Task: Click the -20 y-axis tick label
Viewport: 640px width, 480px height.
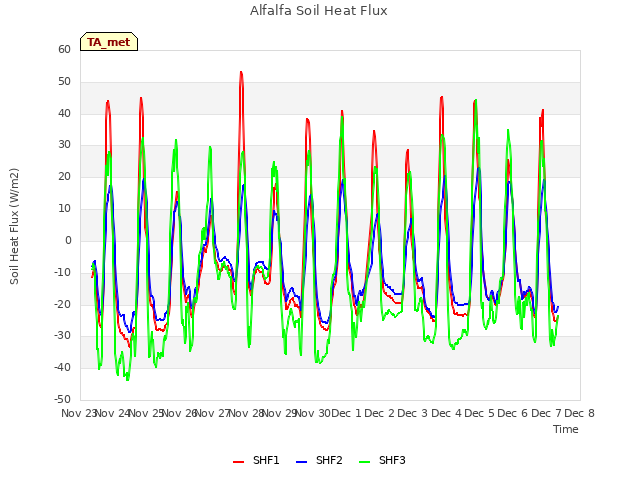Action: 63,304
